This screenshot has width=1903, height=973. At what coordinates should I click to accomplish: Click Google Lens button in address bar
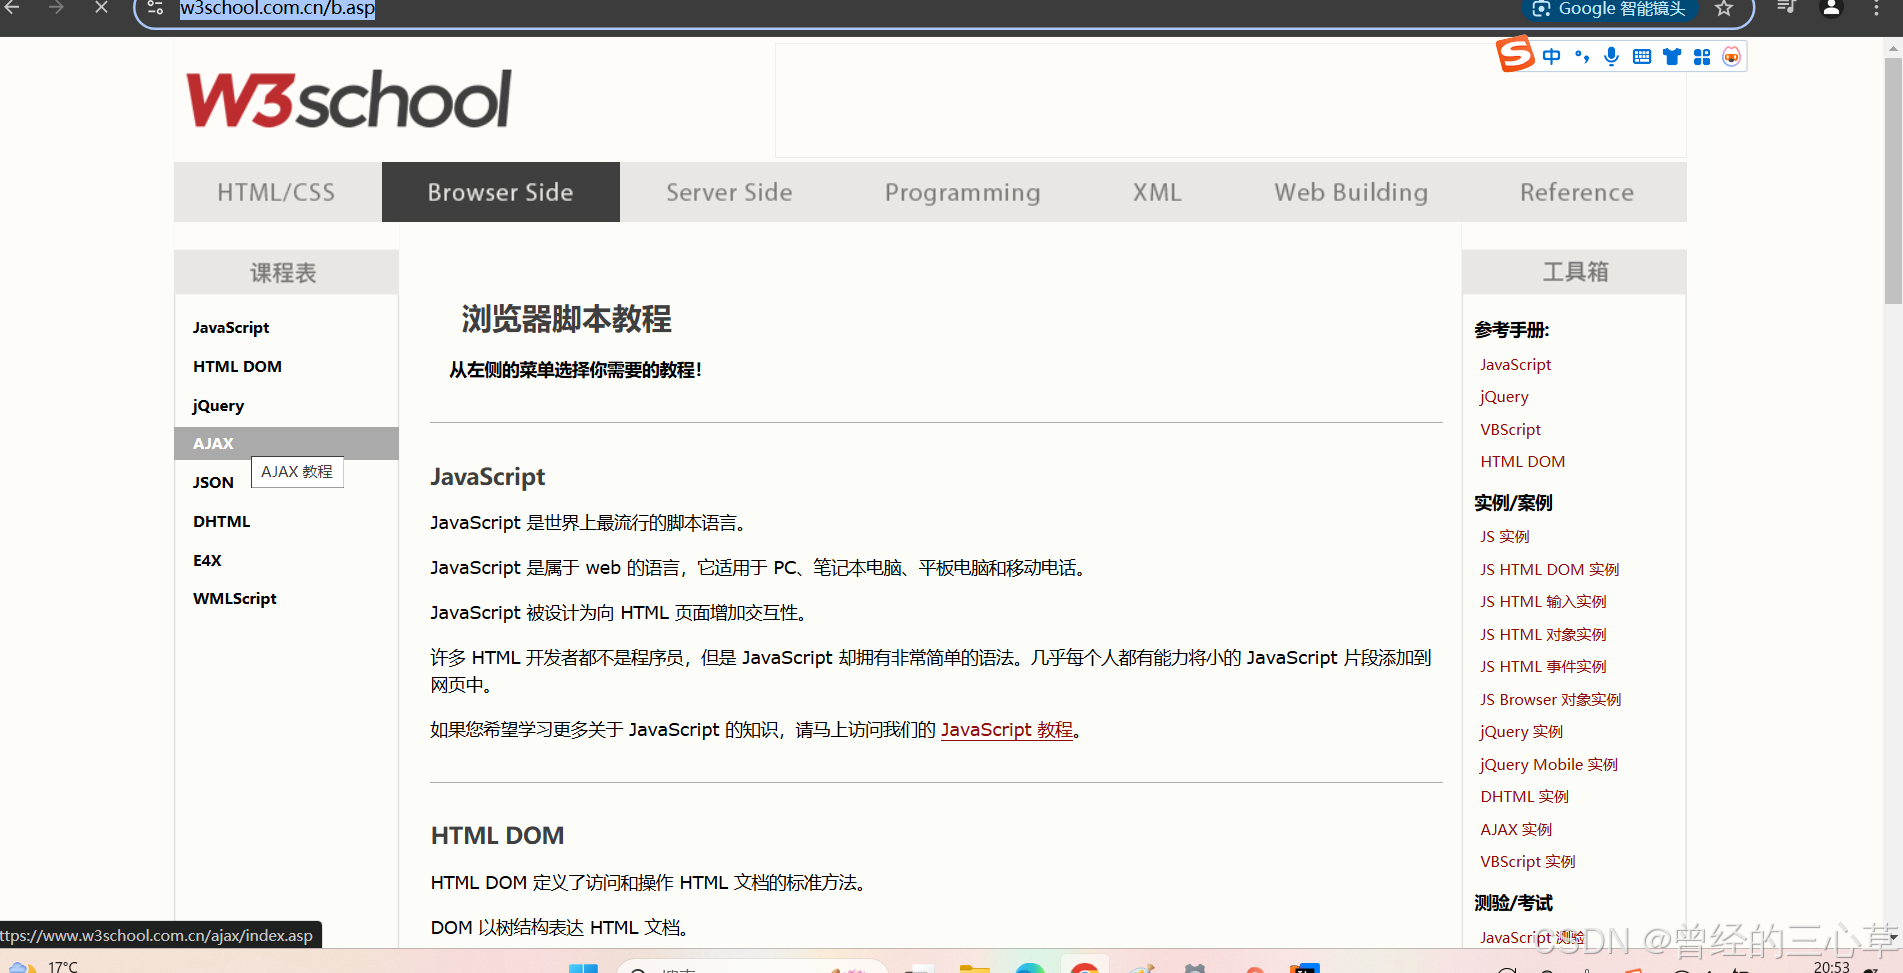pyautogui.click(x=1608, y=9)
